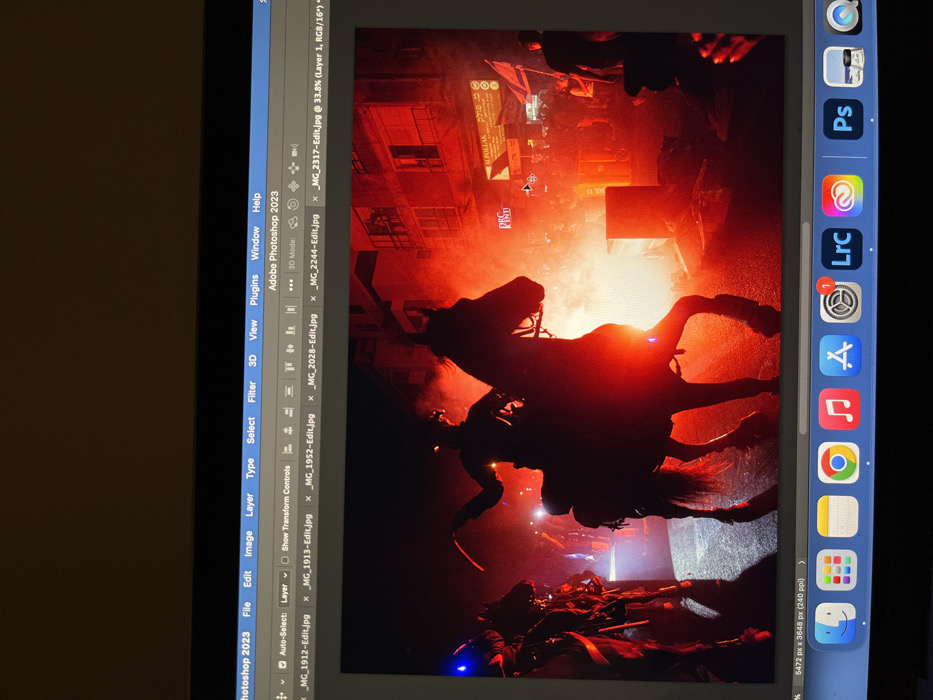The image size is (933, 700).
Task: Open System Settings with the red badge
Action: [x=840, y=302]
